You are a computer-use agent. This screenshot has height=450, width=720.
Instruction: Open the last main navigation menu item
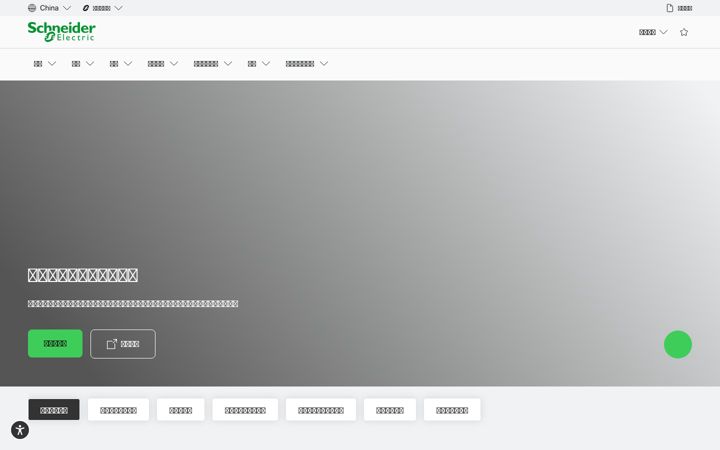click(307, 63)
